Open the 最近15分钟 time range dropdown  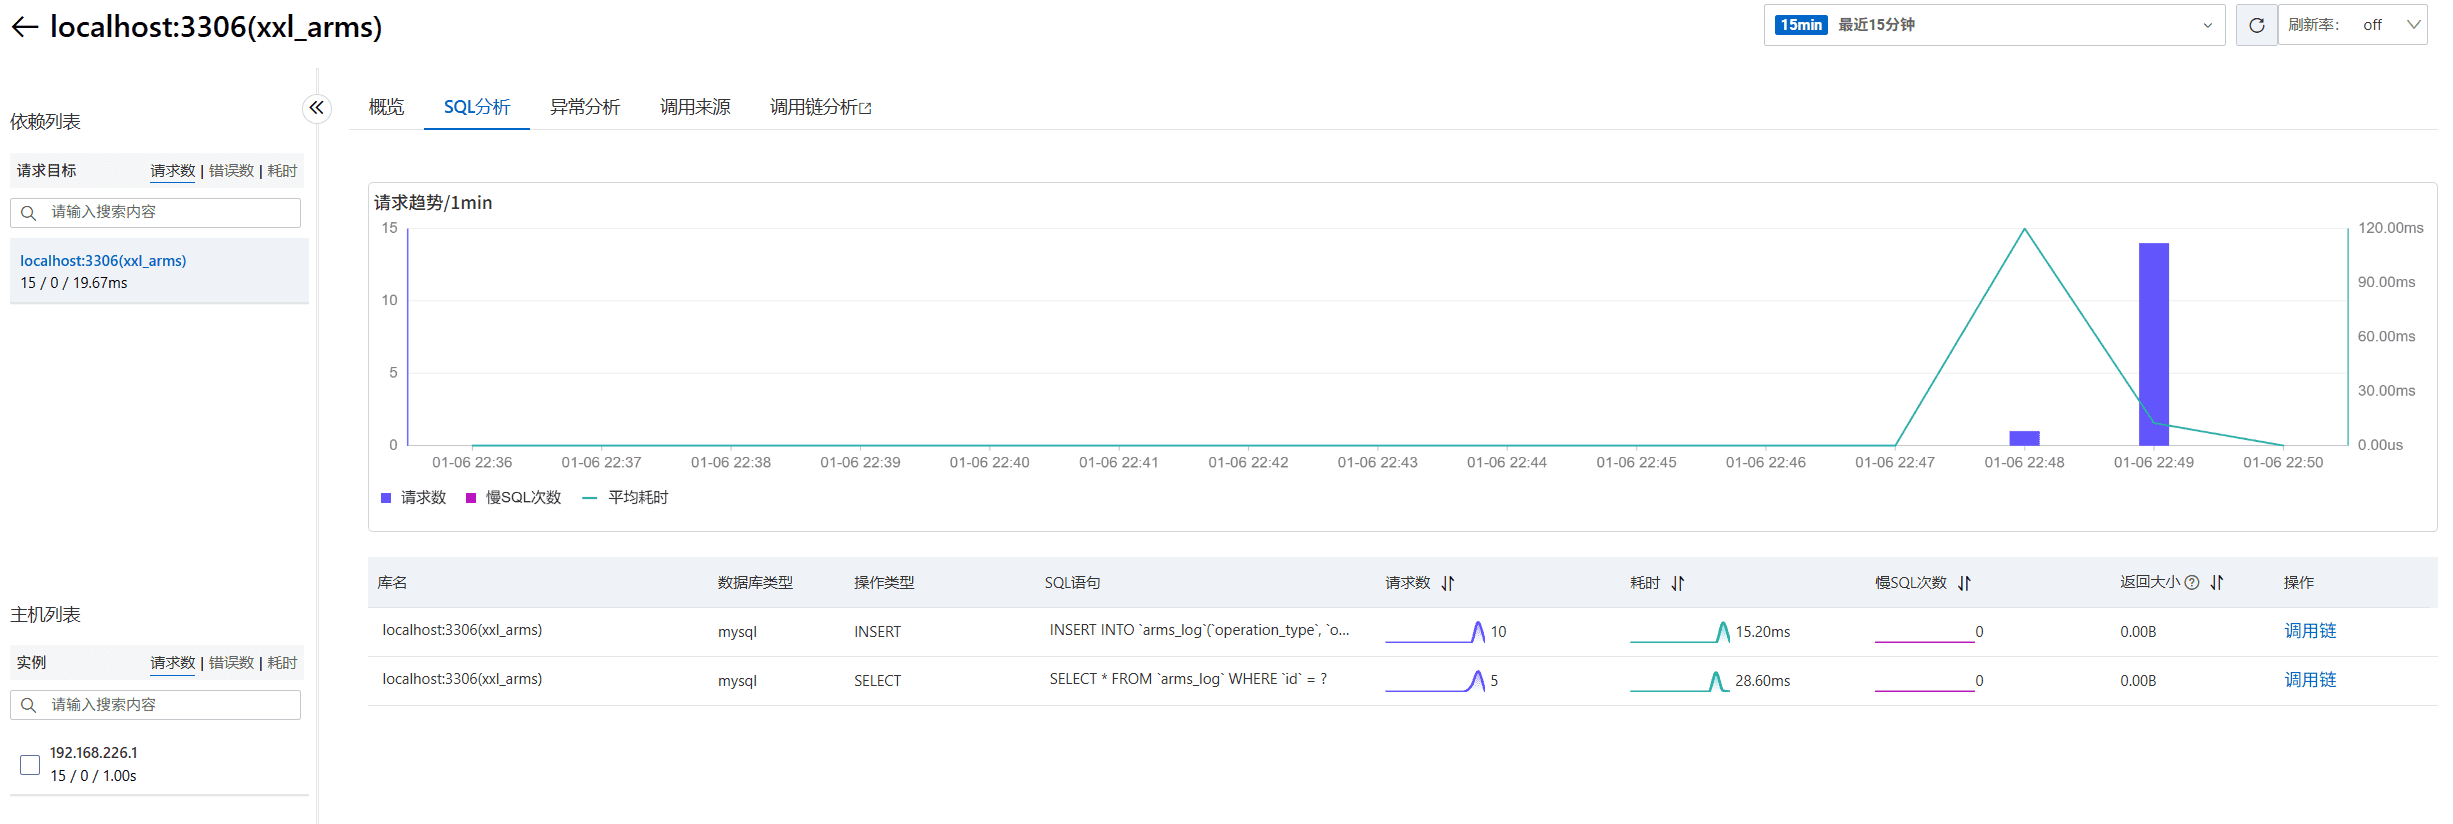tap(1994, 25)
